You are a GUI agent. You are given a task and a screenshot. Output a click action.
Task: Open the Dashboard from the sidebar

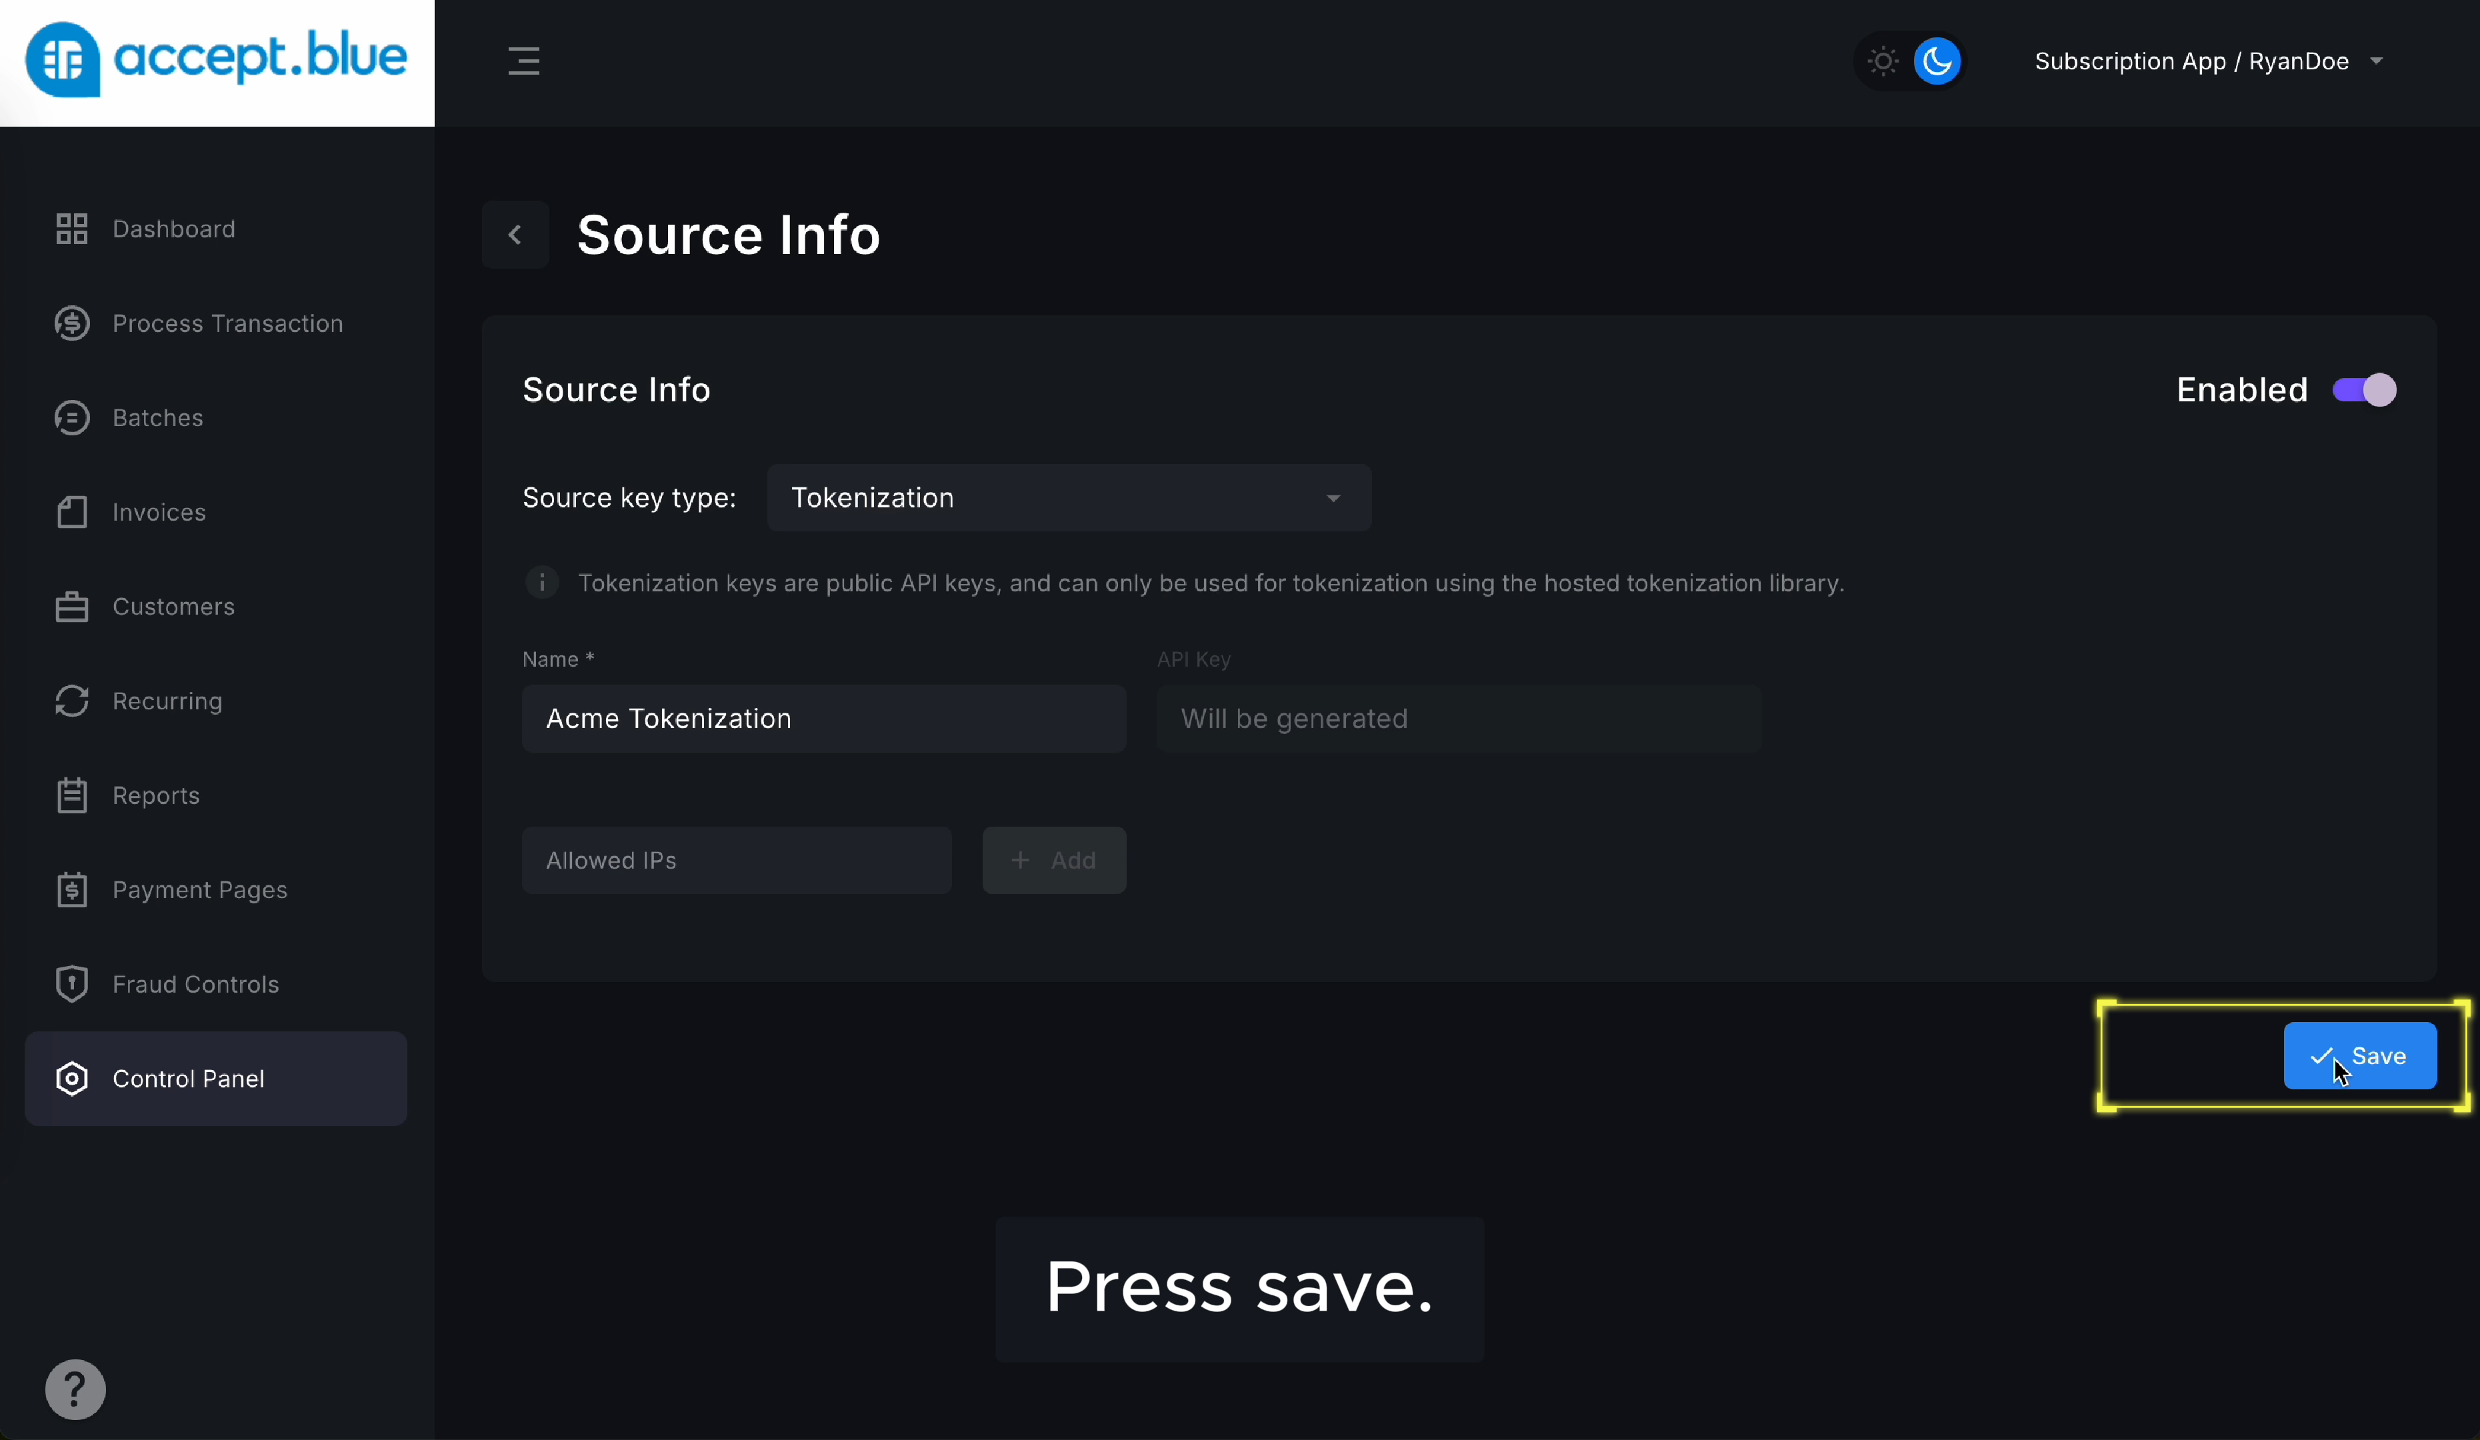click(x=172, y=228)
